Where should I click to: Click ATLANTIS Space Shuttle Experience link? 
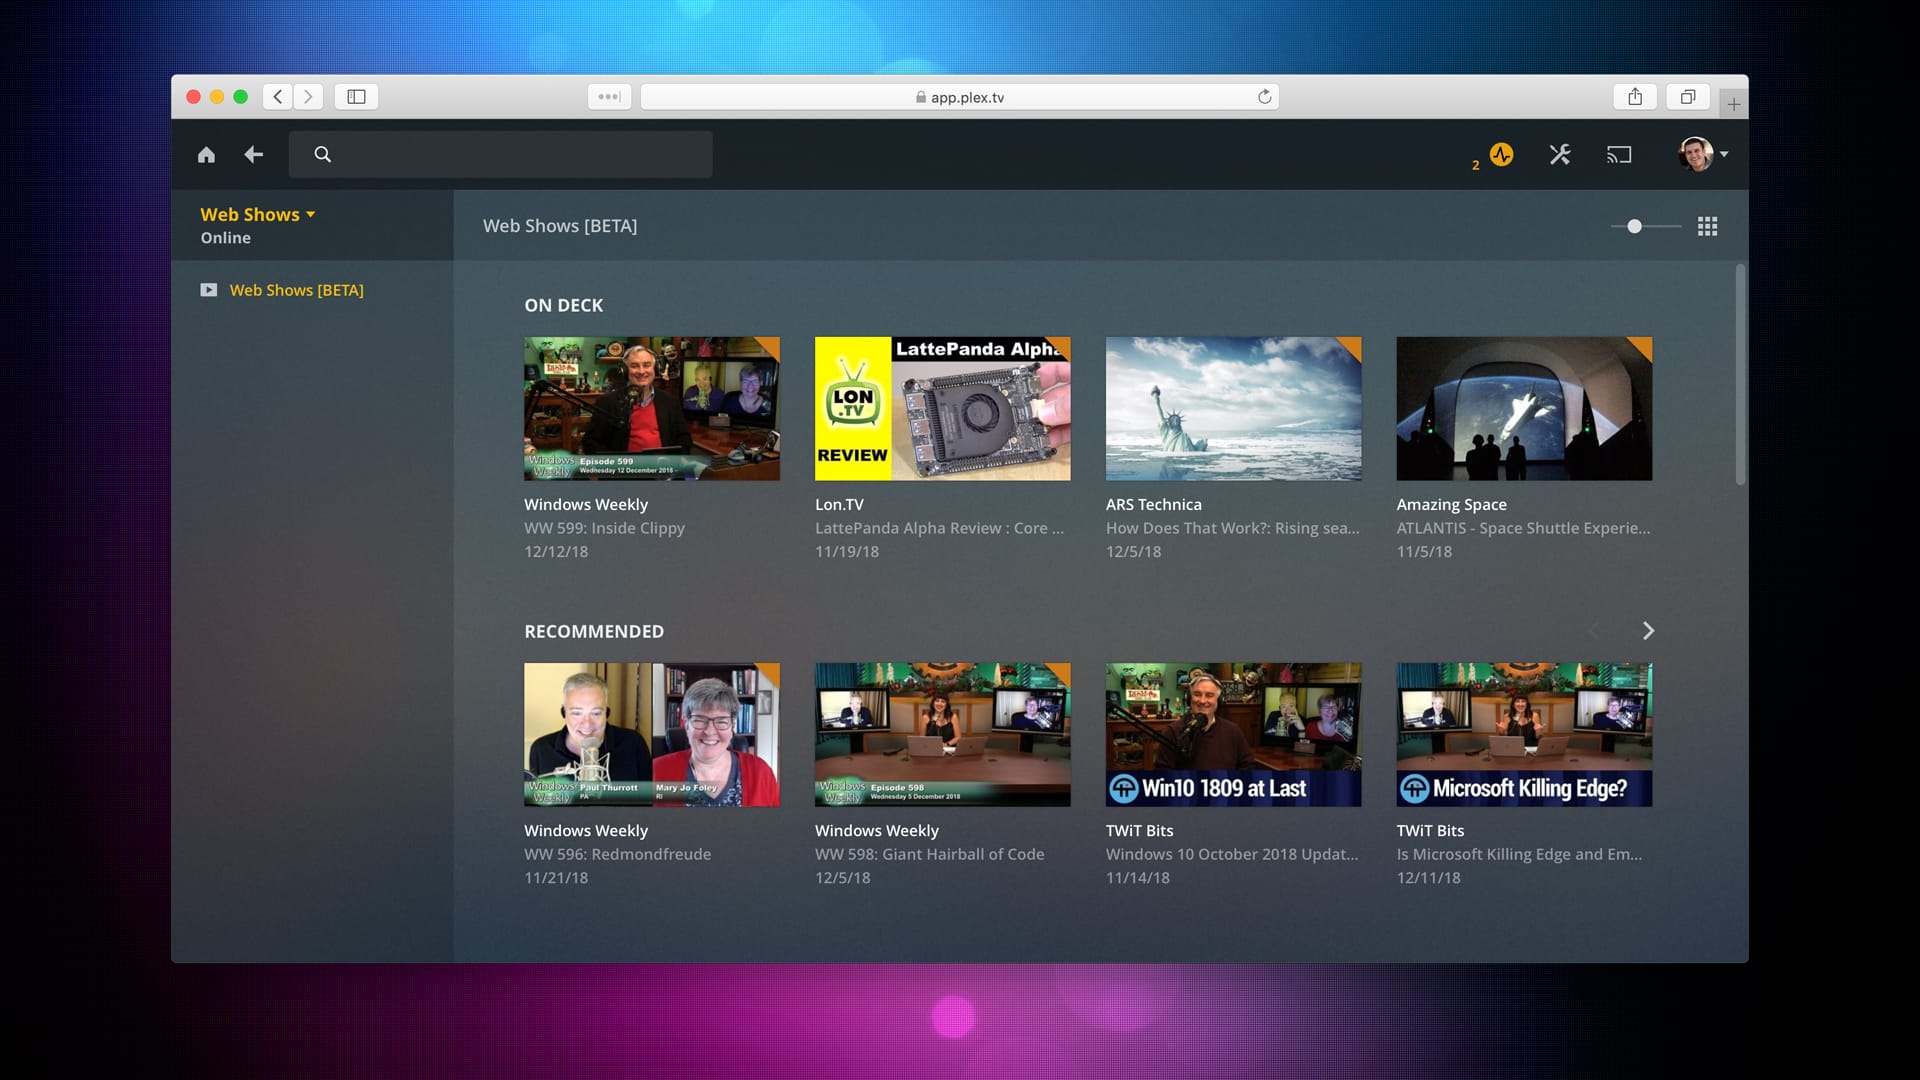point(1523,528)
